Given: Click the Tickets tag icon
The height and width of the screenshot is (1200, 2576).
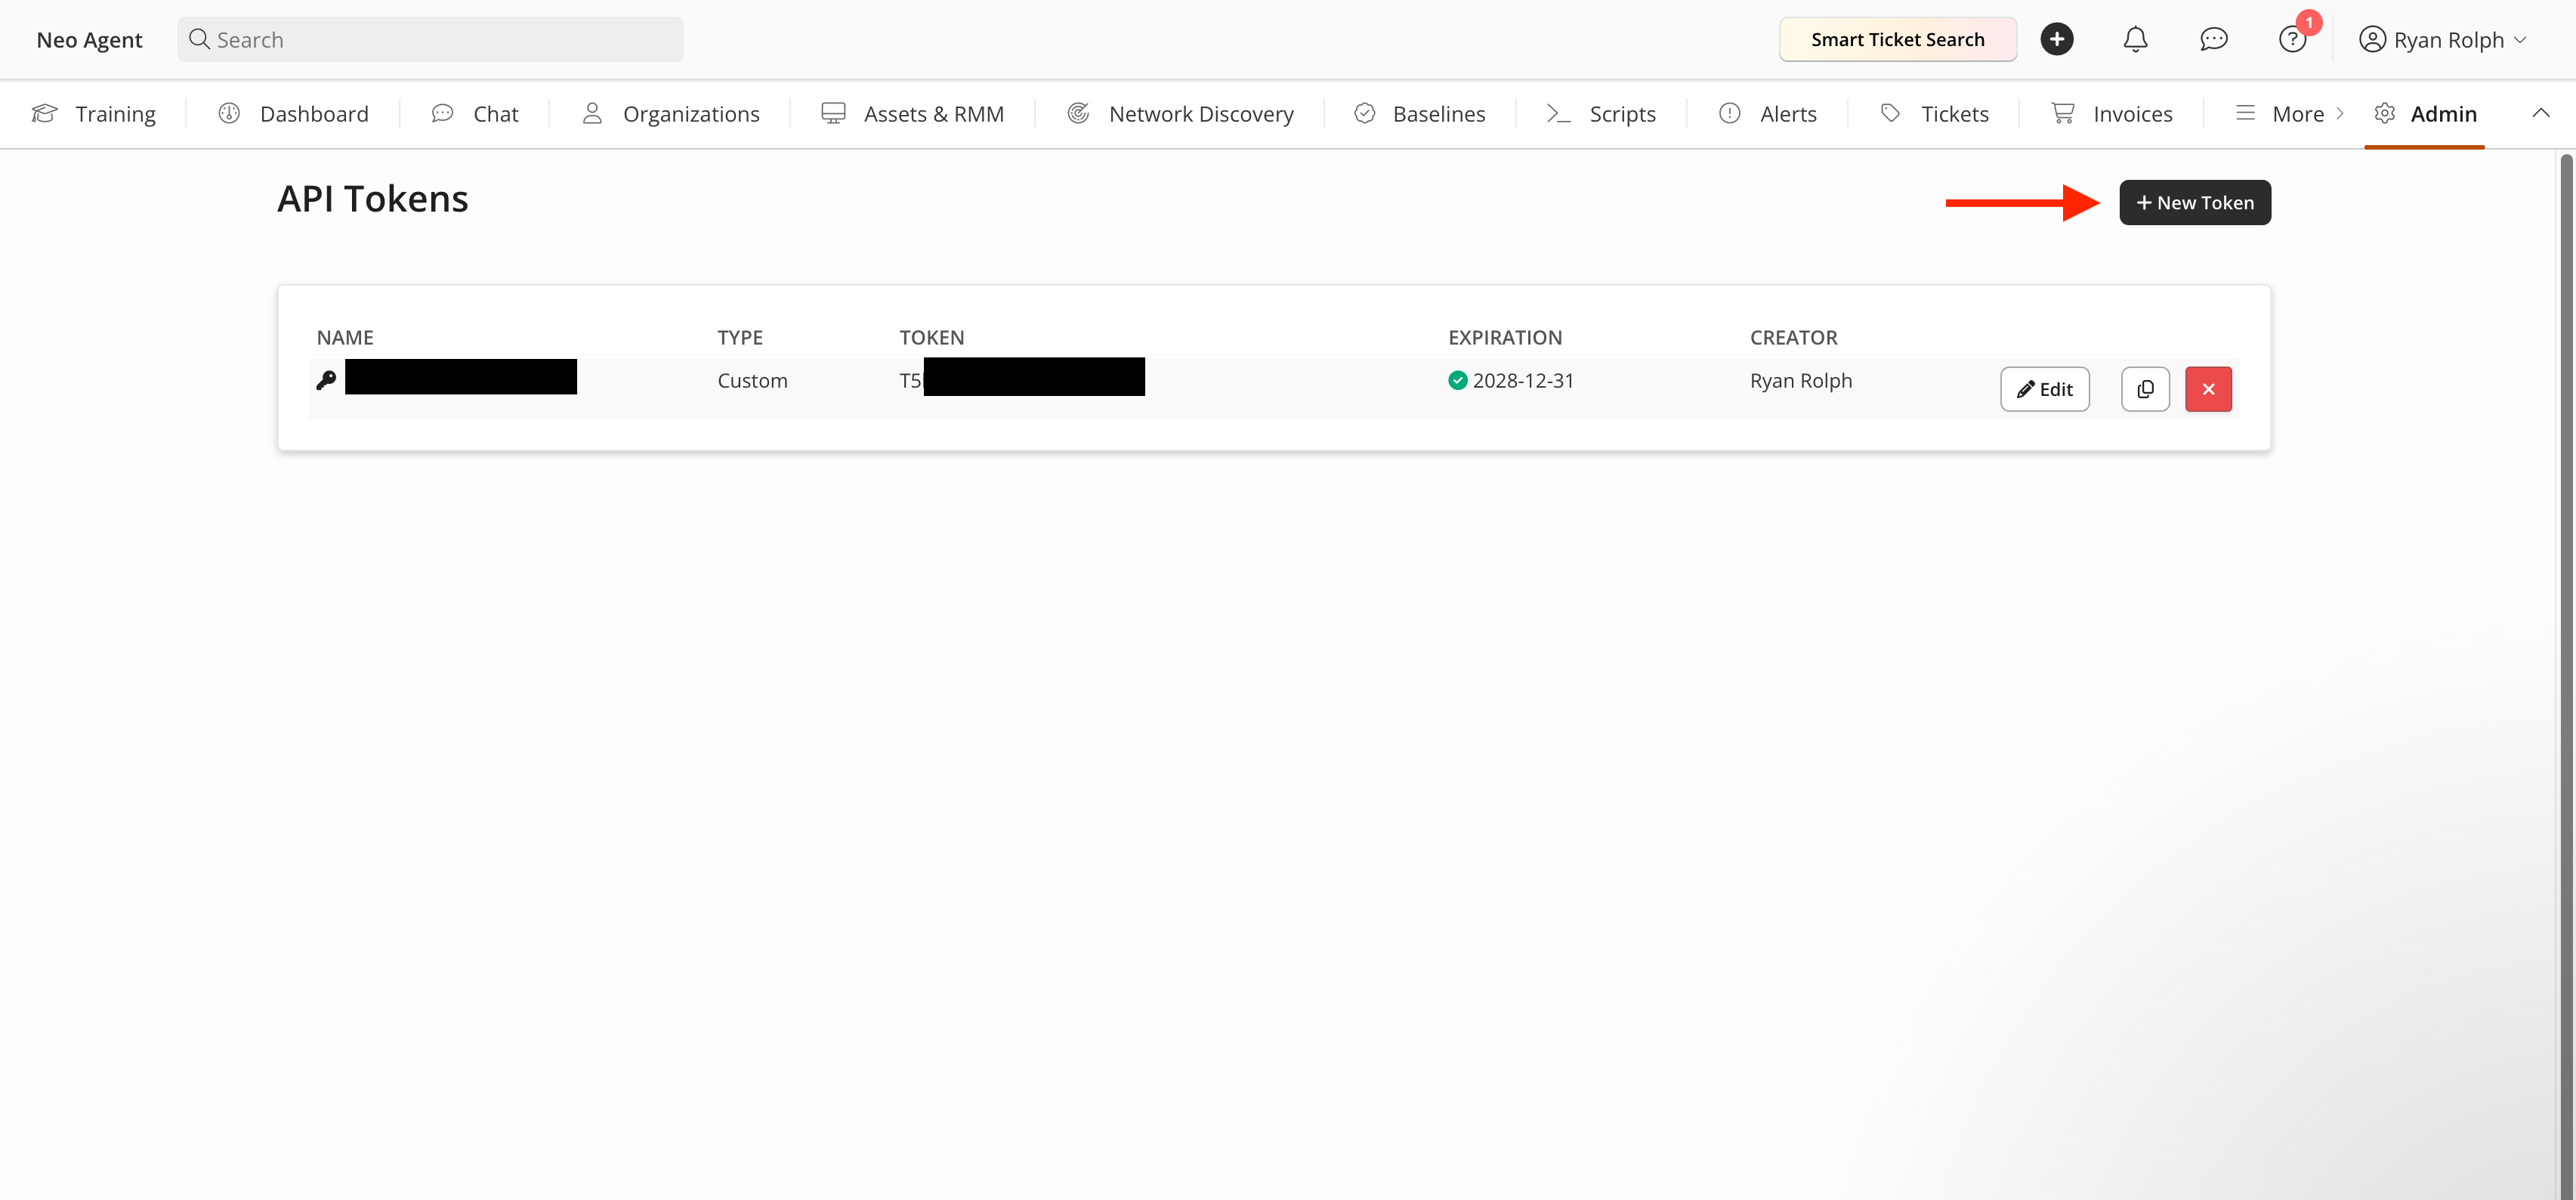Looking at the screenshot, I should point(1890,113).
